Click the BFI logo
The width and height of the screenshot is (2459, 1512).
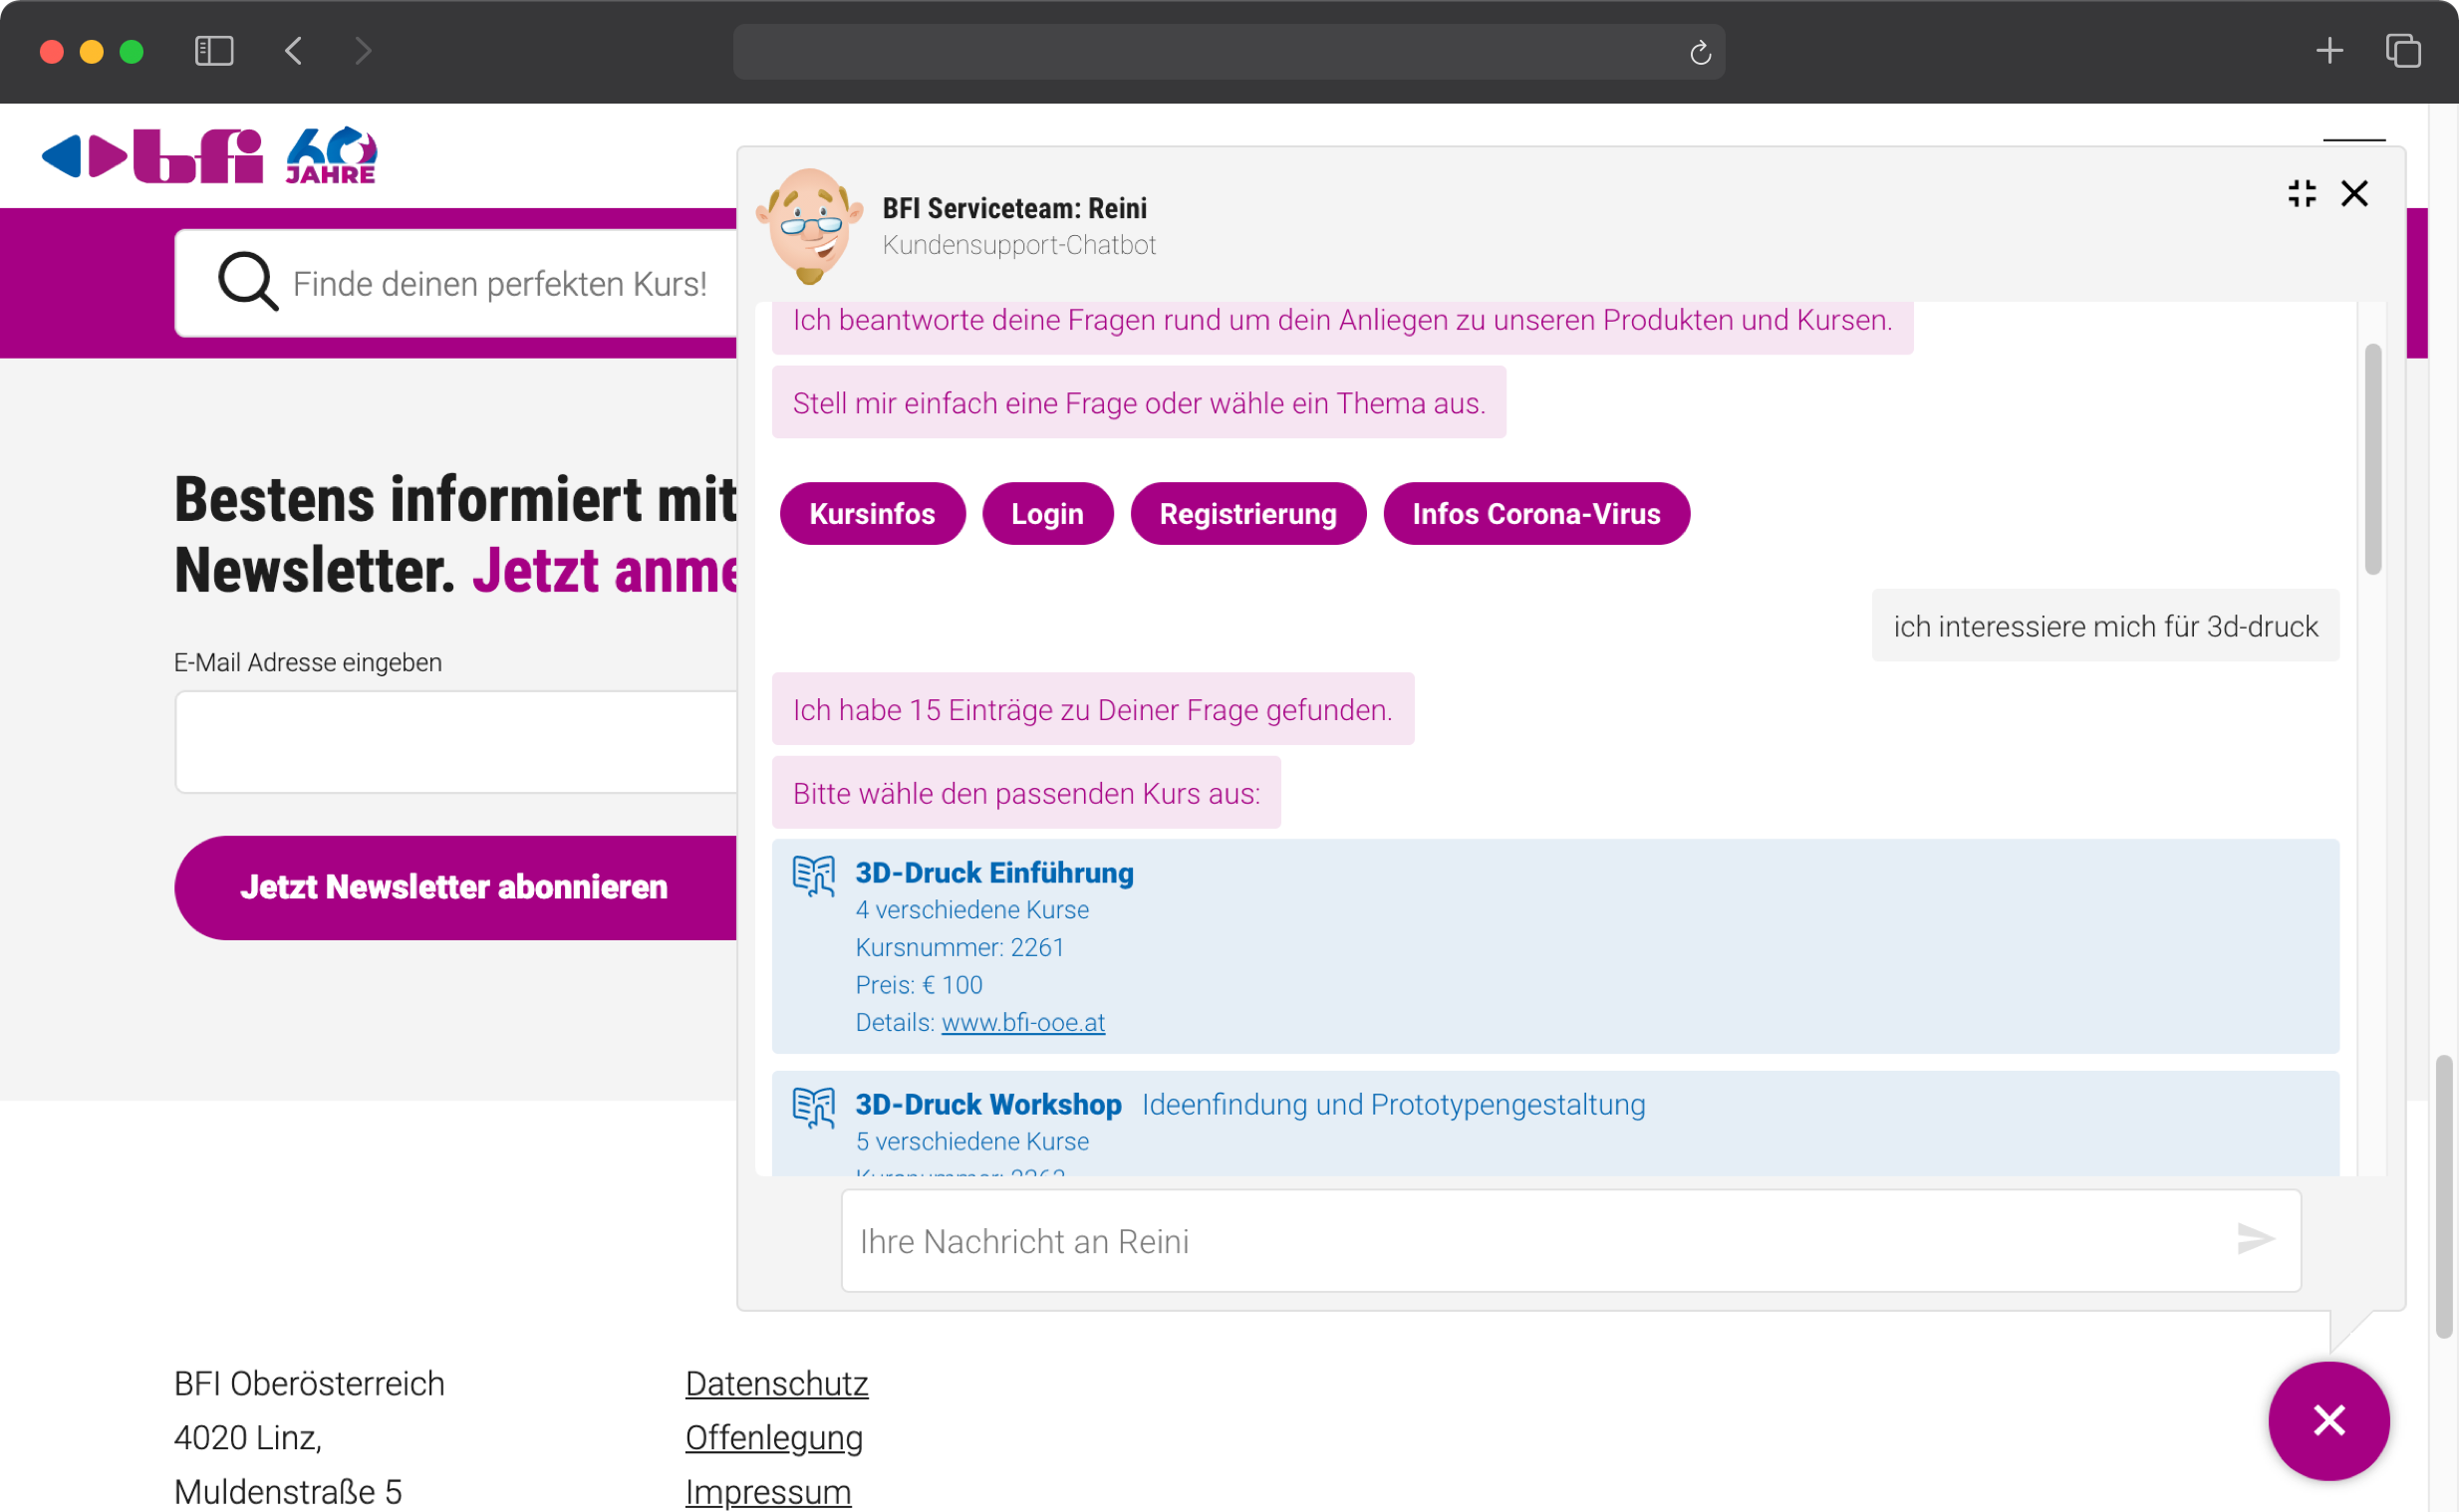[152, 156]
